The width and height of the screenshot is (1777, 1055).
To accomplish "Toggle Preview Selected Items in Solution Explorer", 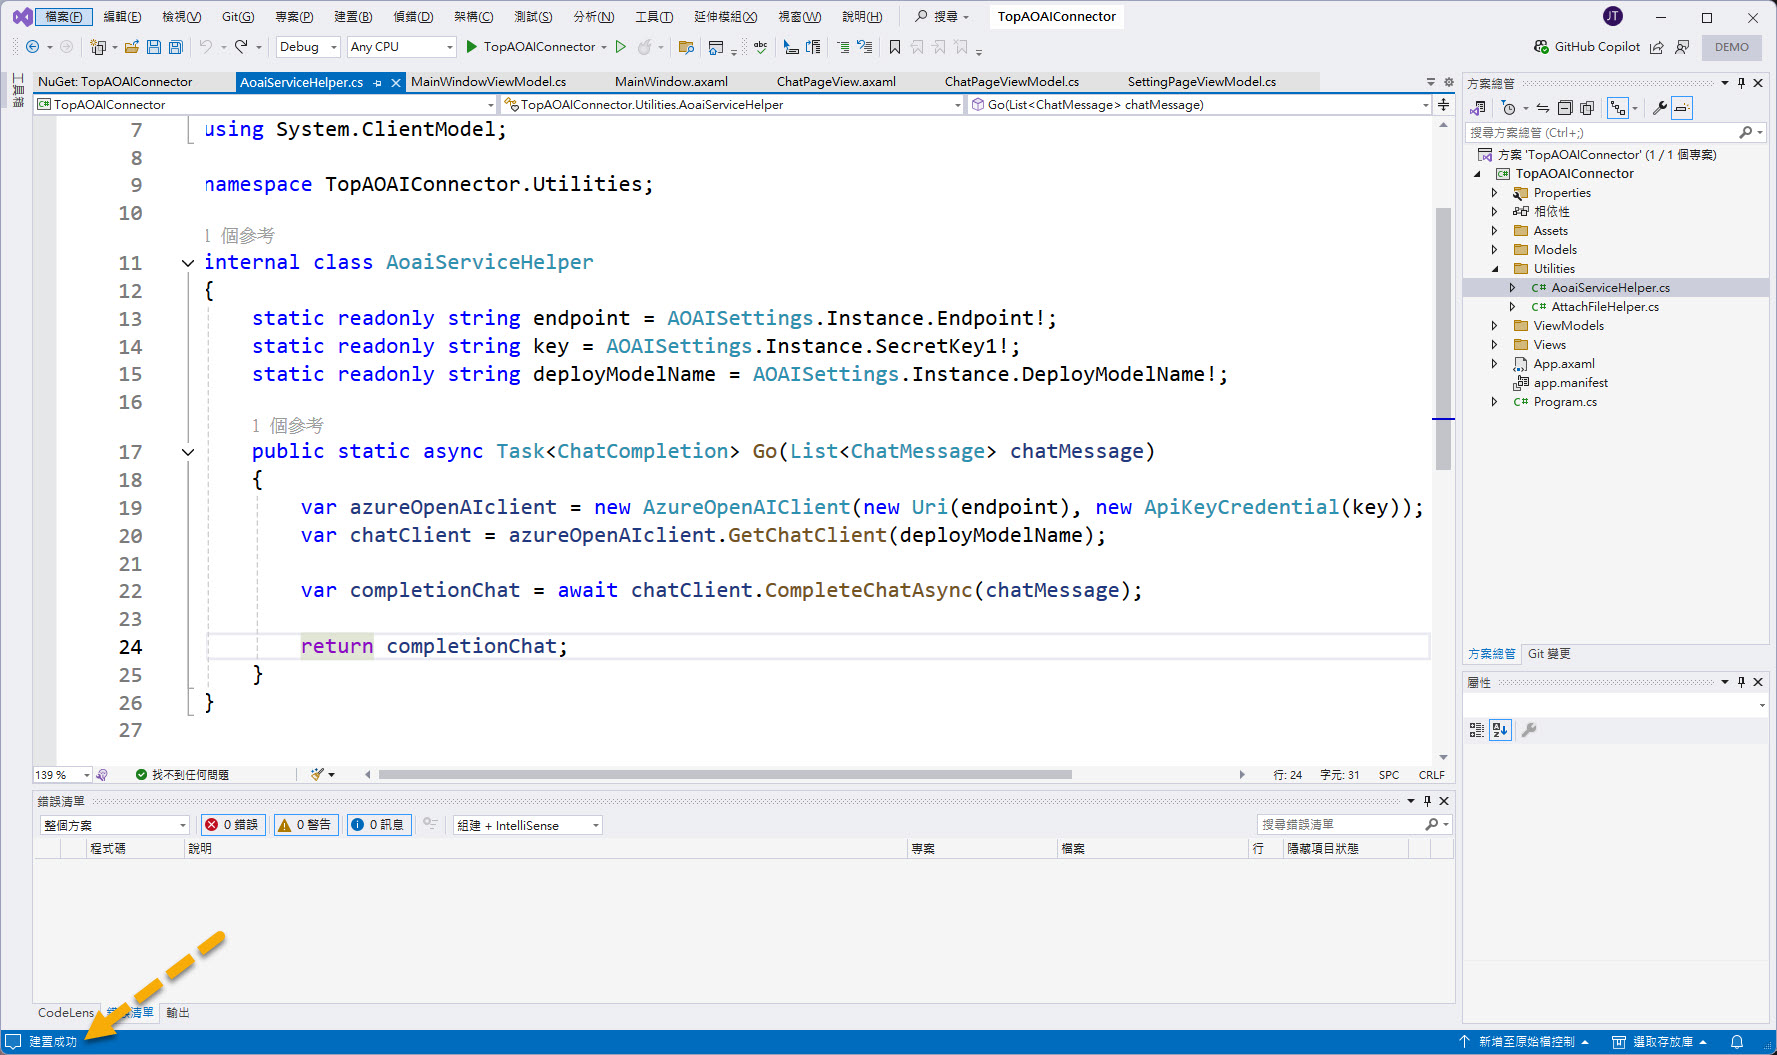I will point(1682,108).
